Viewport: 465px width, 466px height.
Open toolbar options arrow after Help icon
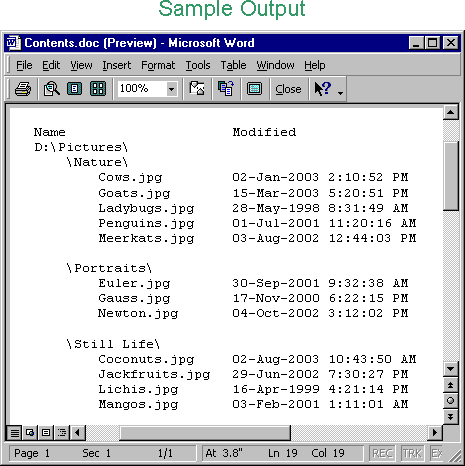340,93
